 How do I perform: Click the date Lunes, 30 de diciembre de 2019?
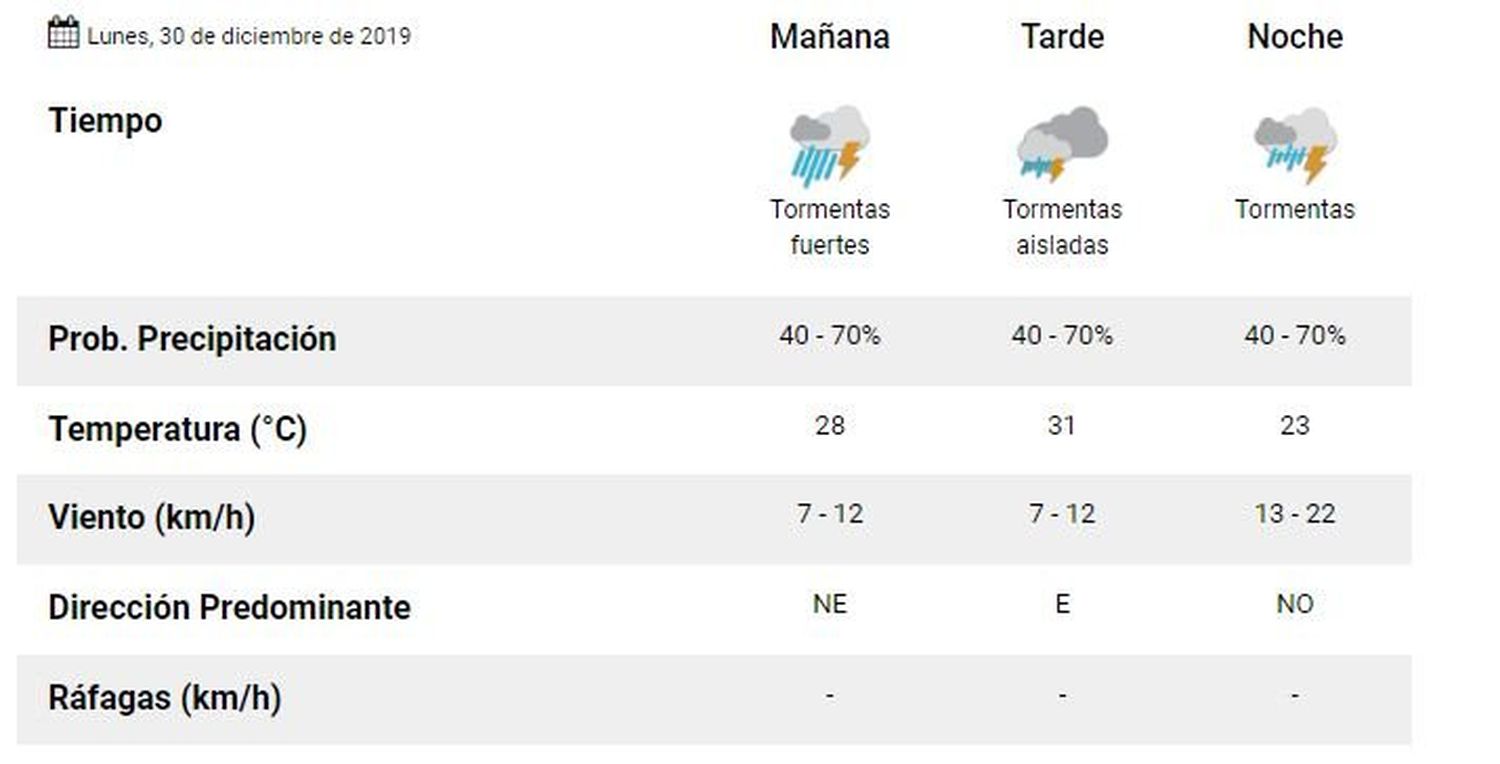point(249,36)
